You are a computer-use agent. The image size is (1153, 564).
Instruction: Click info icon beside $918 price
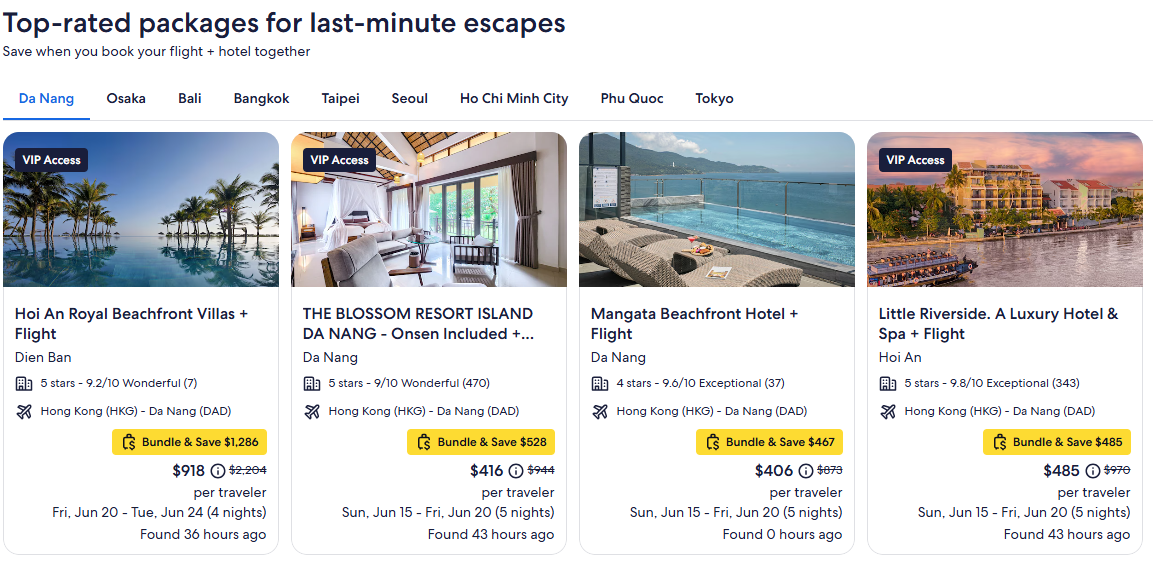pos(218,471)
